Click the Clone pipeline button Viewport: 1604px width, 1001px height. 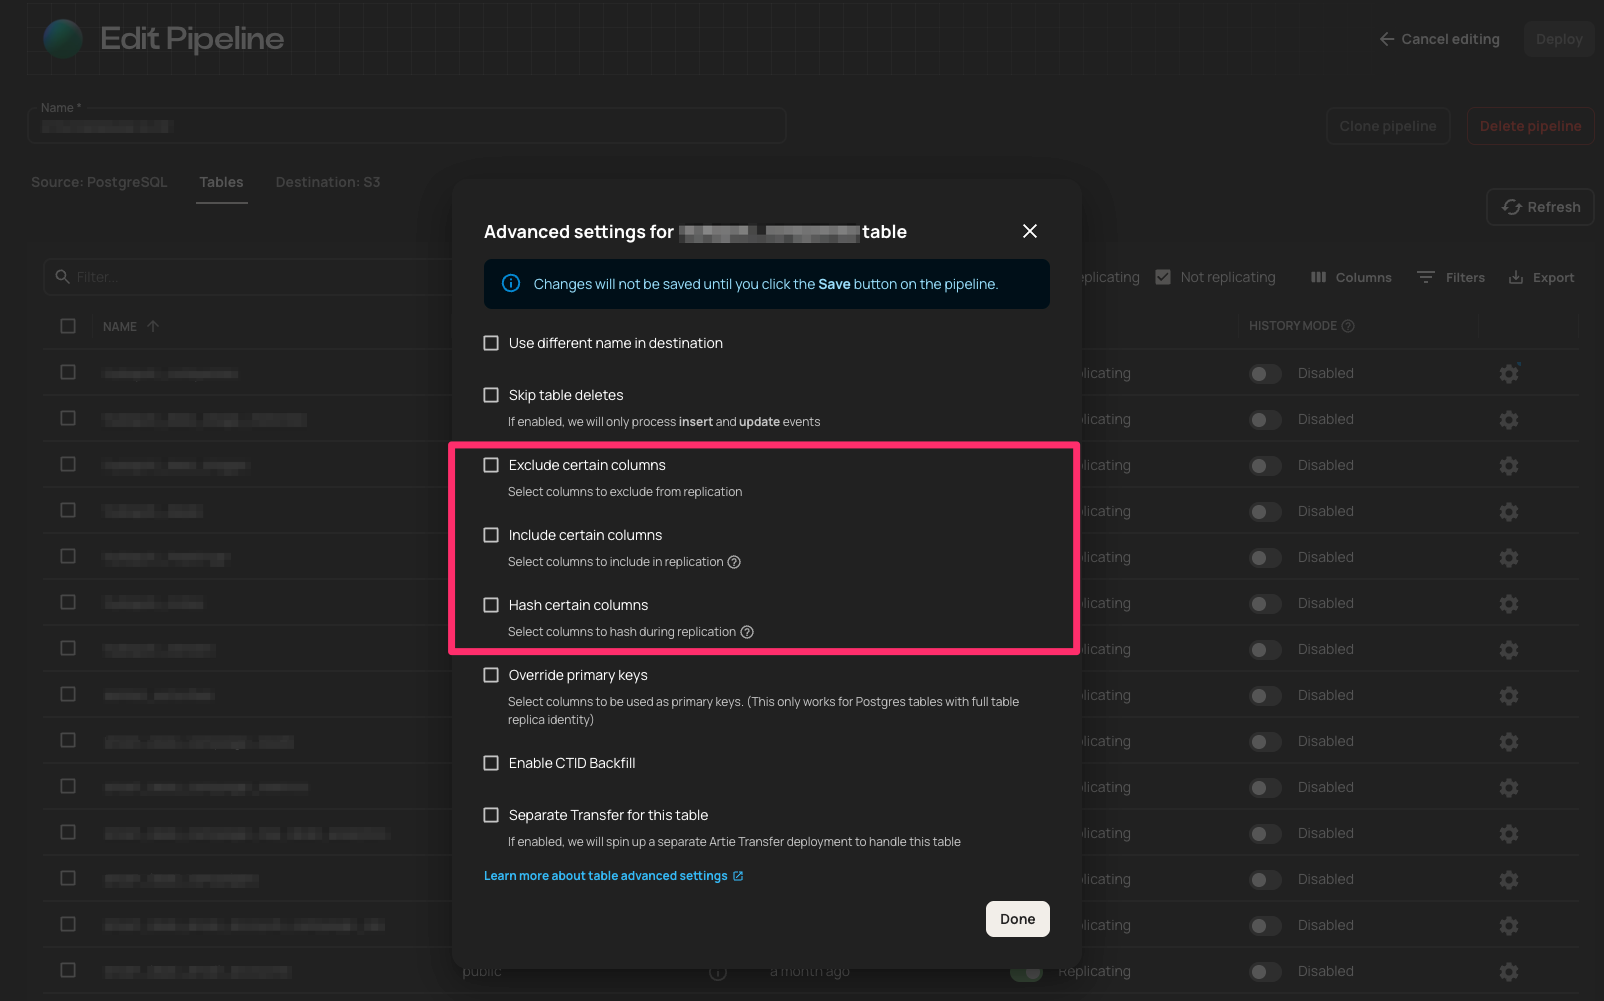pos(1388,126)
